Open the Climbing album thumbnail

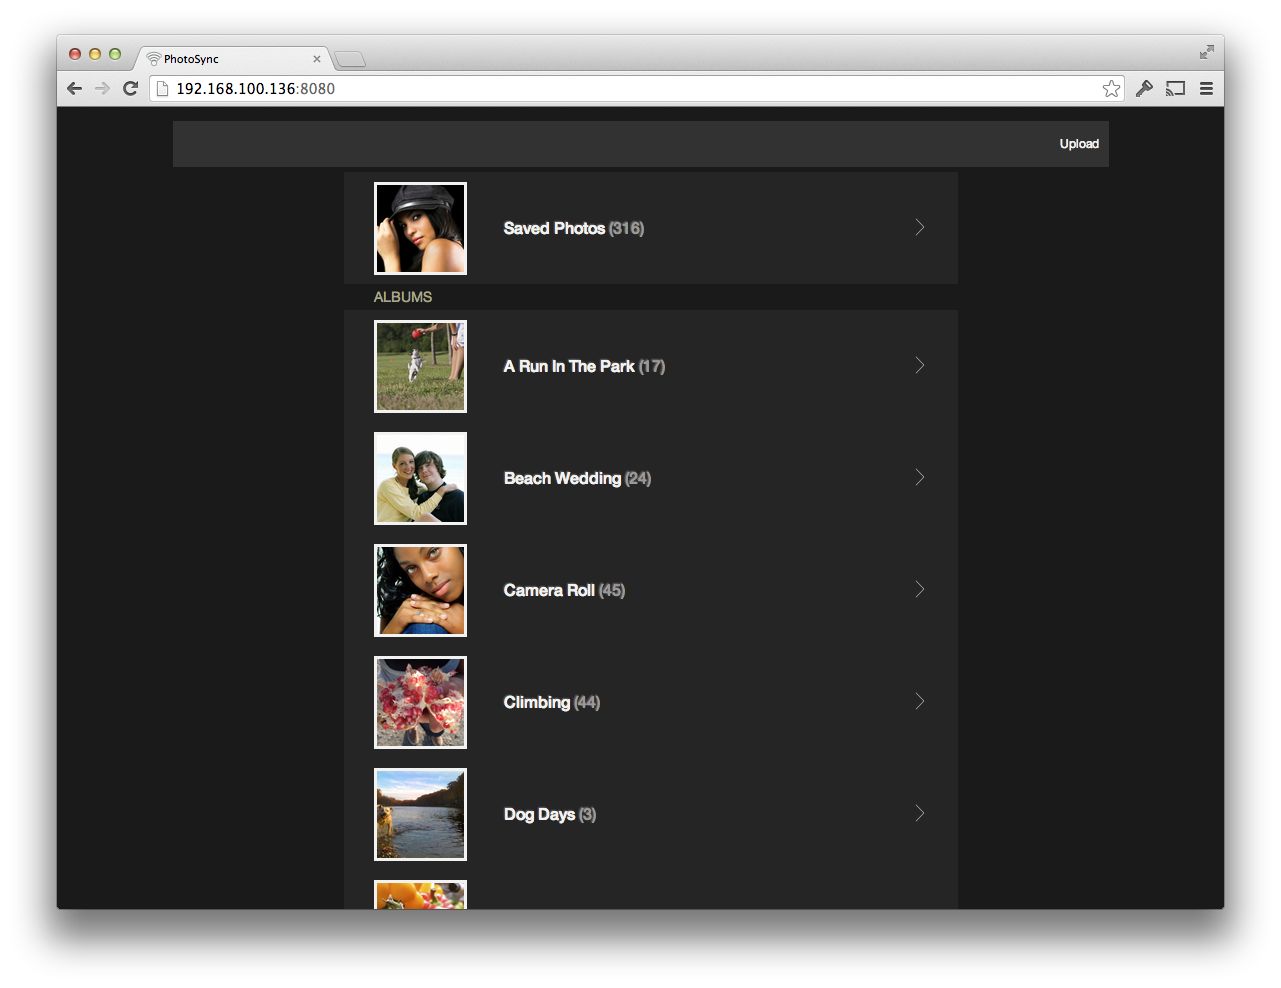pos(420,702)
